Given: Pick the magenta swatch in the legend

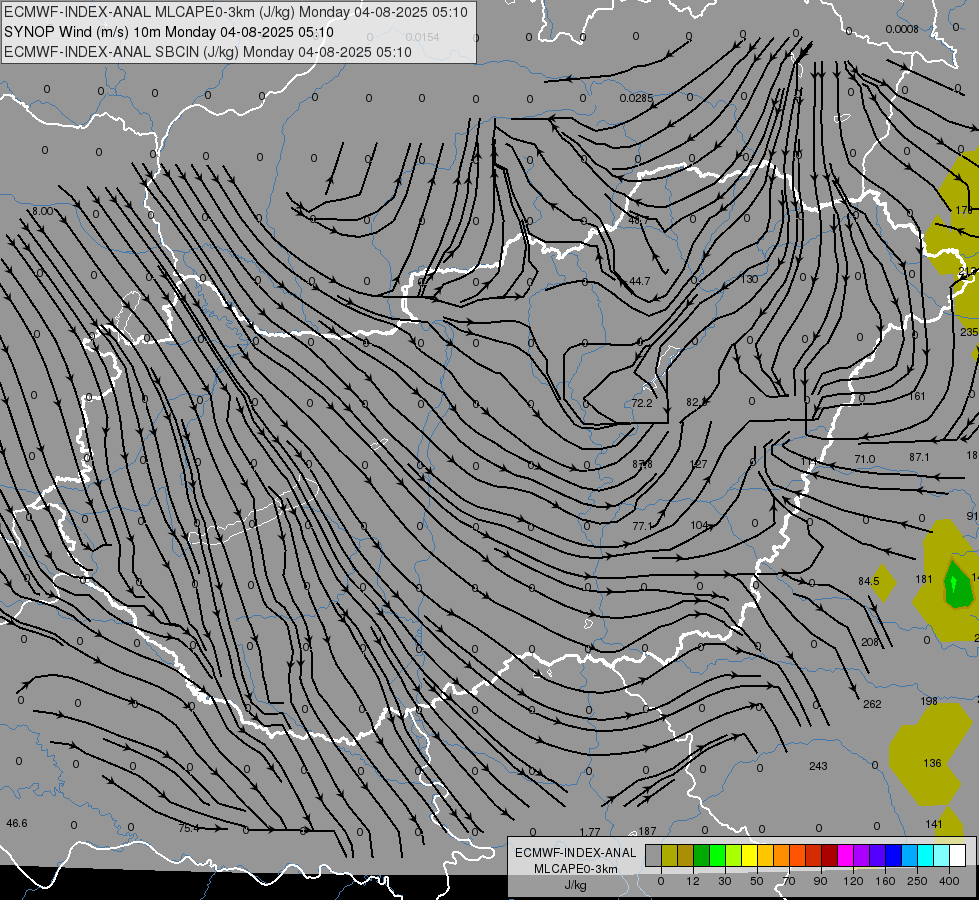Looking at the screenshot, I should (845, 855).
